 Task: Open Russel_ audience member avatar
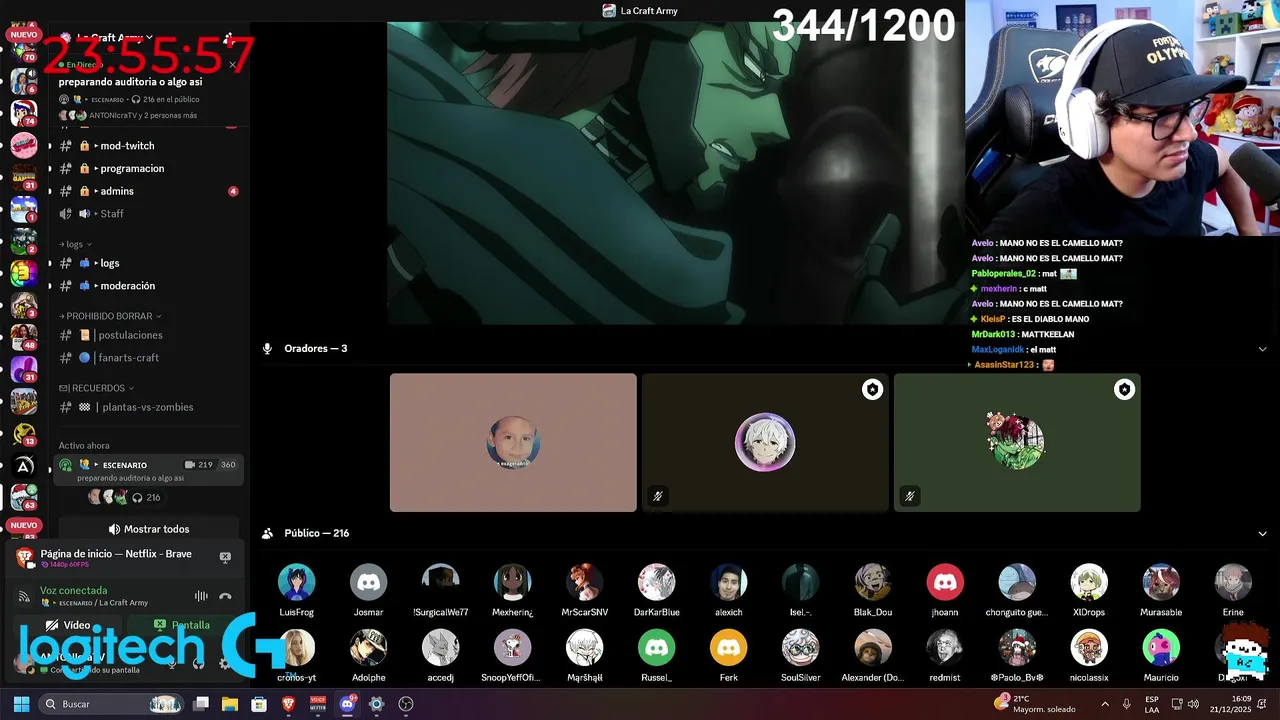656,648
